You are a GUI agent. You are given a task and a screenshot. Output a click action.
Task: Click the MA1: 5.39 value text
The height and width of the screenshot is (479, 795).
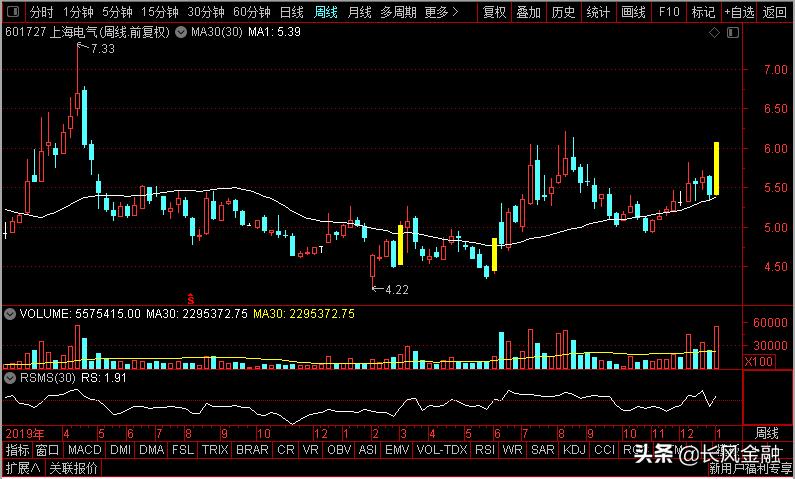(x=274, y=32)
